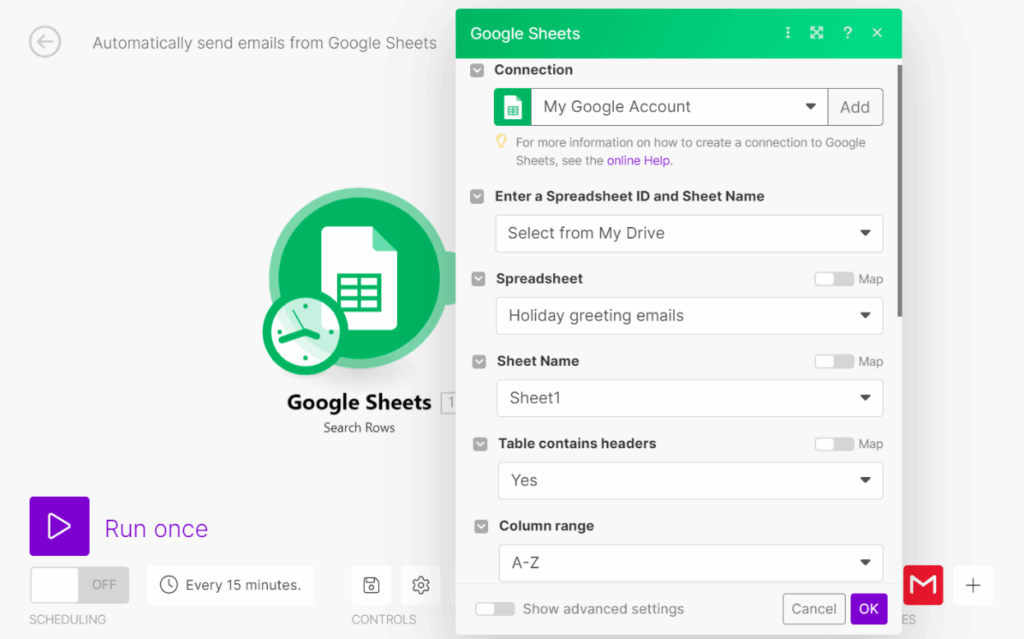Open the Holiday greeting emails dropdown
Image resolution: width=1024 pixels, height=639 pixels.
689,316
